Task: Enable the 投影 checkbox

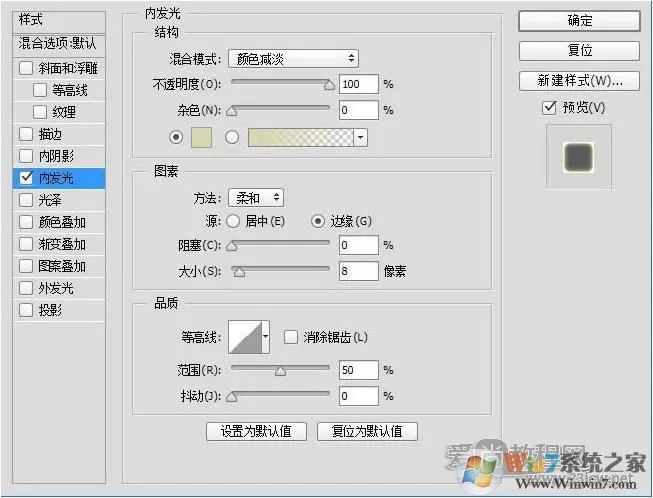Action: click(26, 310)
